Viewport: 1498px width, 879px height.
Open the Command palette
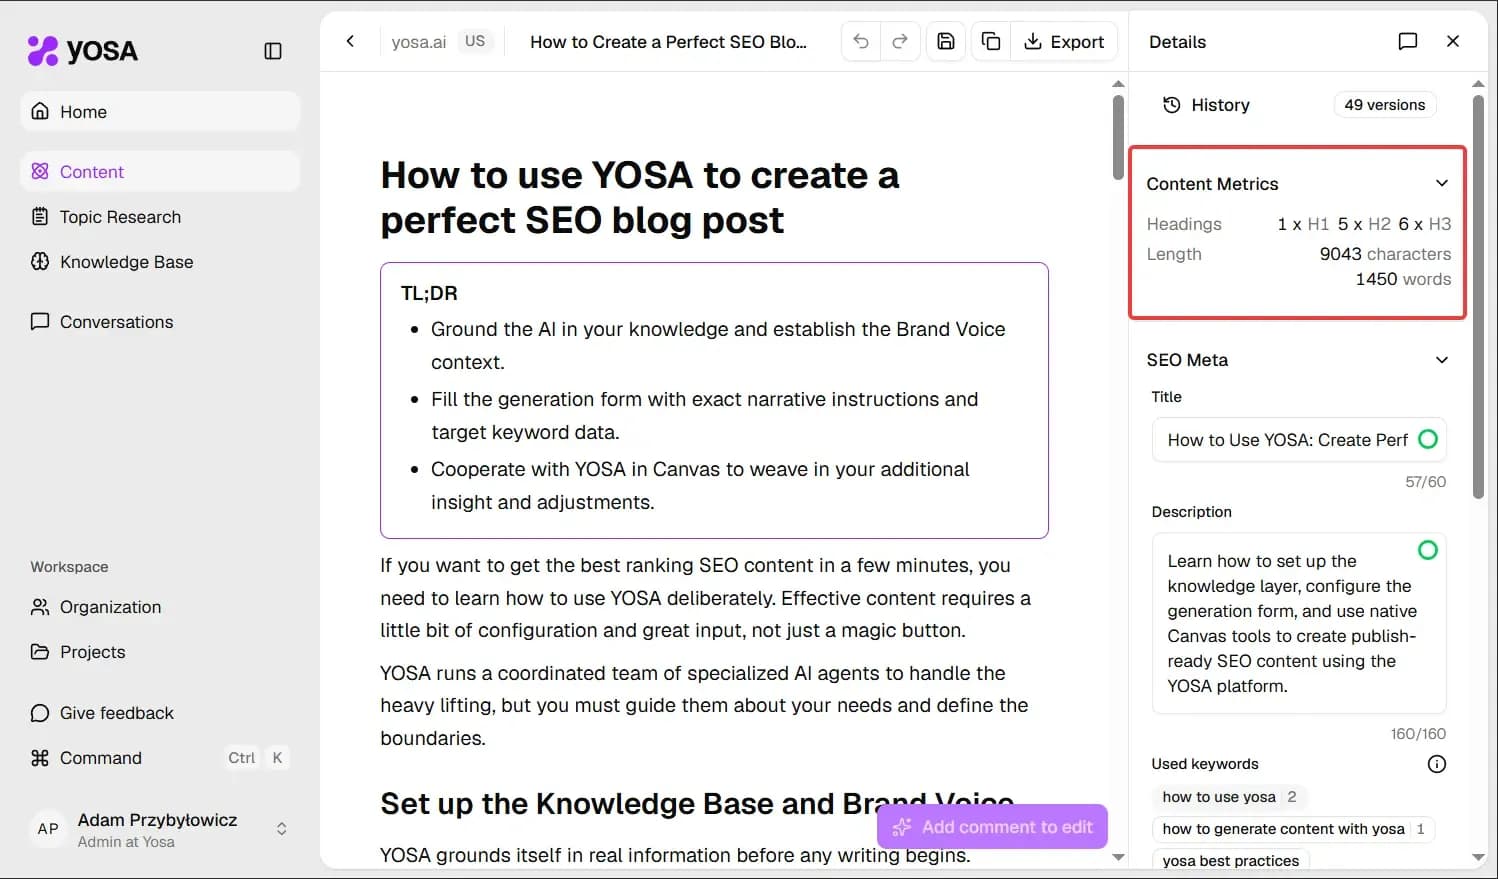tap(160, 758)
